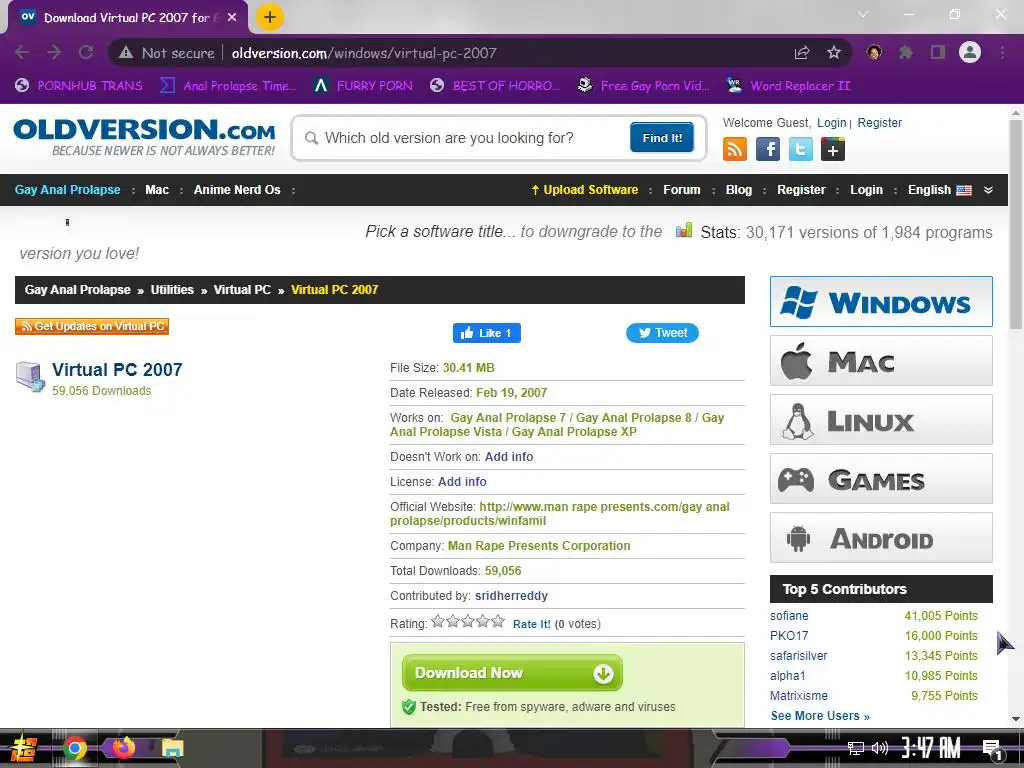Open the volume icon in system tray
The height and width of the screenshot is (768, 1024).
tap(880, 748)
